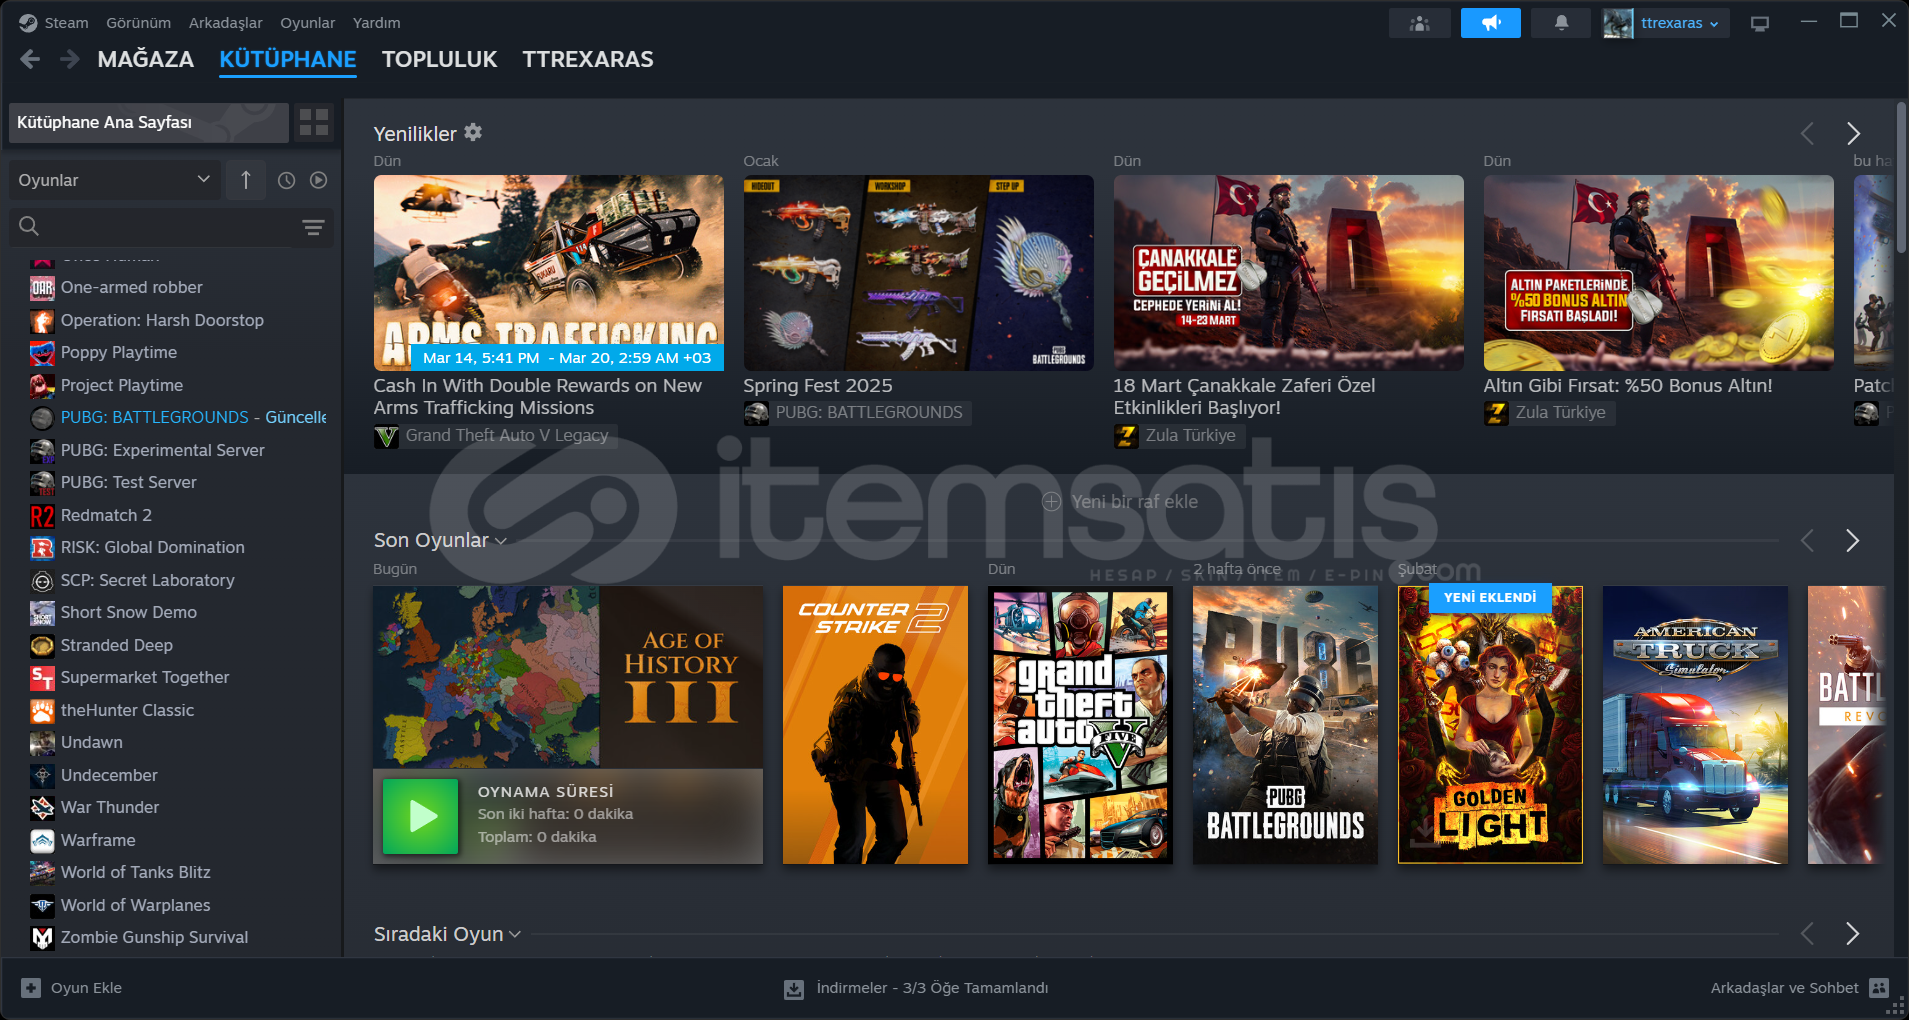The height and width of the screenshot is (1020, 1909).
Task: Click the Redmatch 2 game icon
Action: pyautogui.click(x=42, y=516)
